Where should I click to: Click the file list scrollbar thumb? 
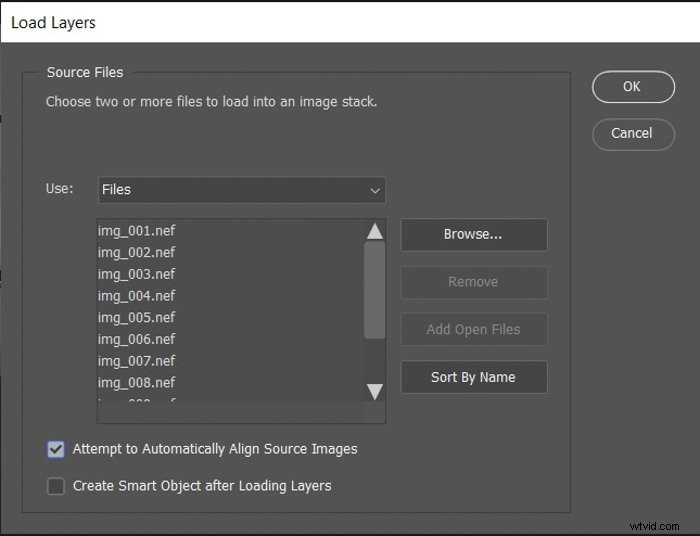tap(375, 290)
